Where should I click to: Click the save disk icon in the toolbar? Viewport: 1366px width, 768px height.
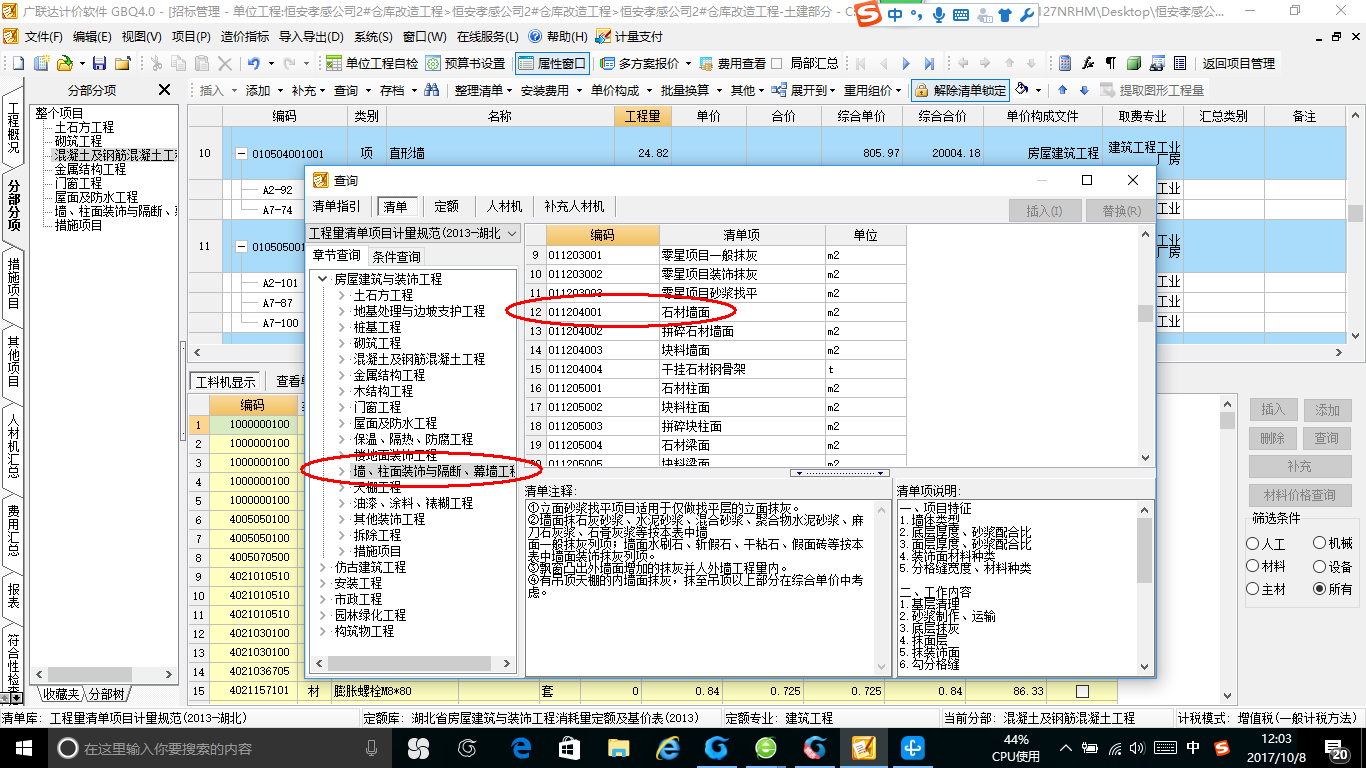tap(99, 63)
